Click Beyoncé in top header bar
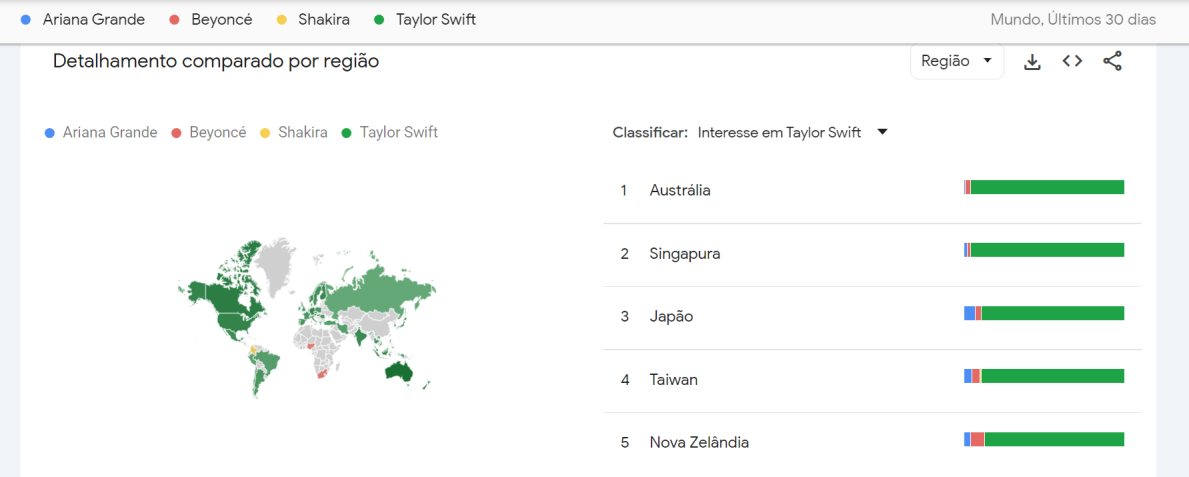Screen dimensions: 1189x477 [221, 20]
